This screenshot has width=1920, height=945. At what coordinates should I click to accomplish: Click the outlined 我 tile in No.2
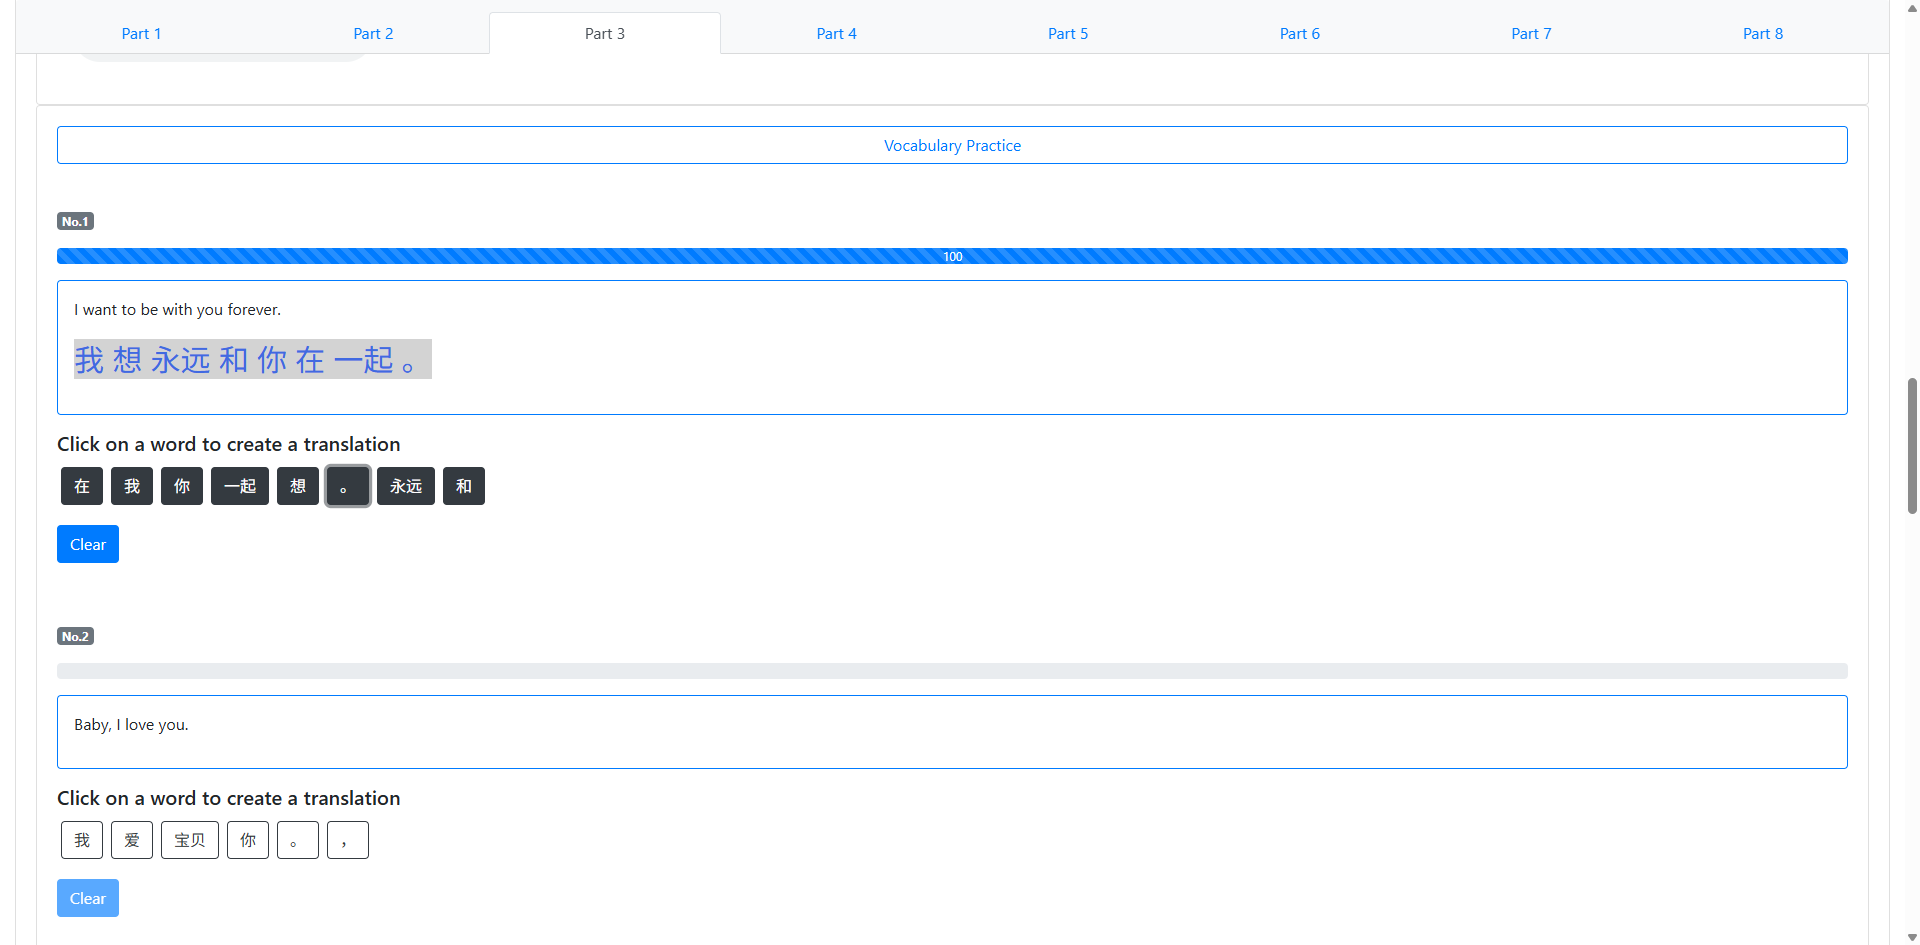82,840
